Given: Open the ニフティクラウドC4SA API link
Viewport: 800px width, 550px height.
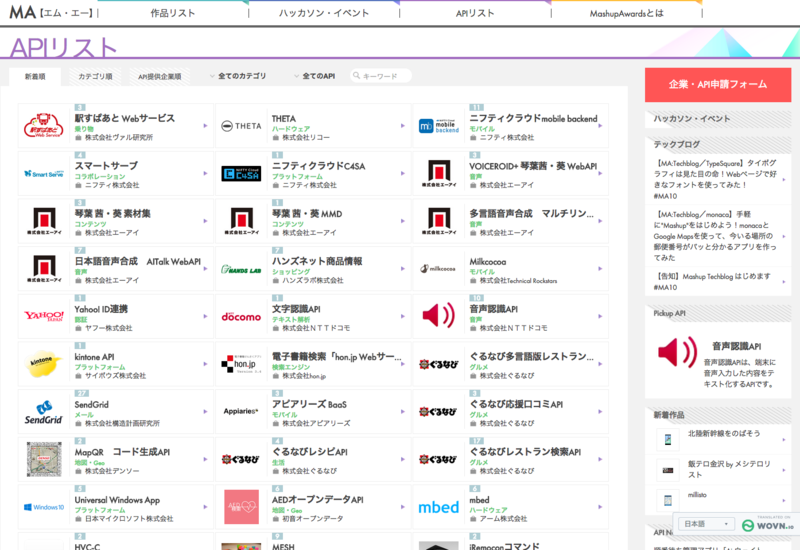Looking at the screenshot, I should pos(318,166).
